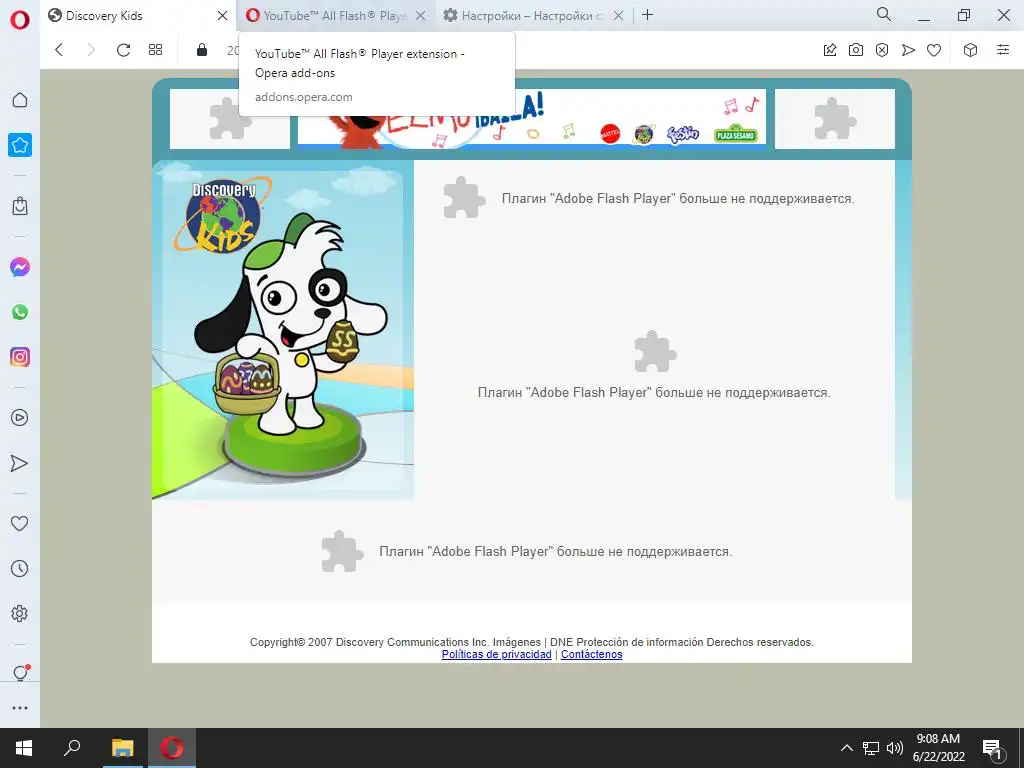Close the YouTube All Flash Player tab
This screenshot has width=1024, height=768.
[421, 16]
